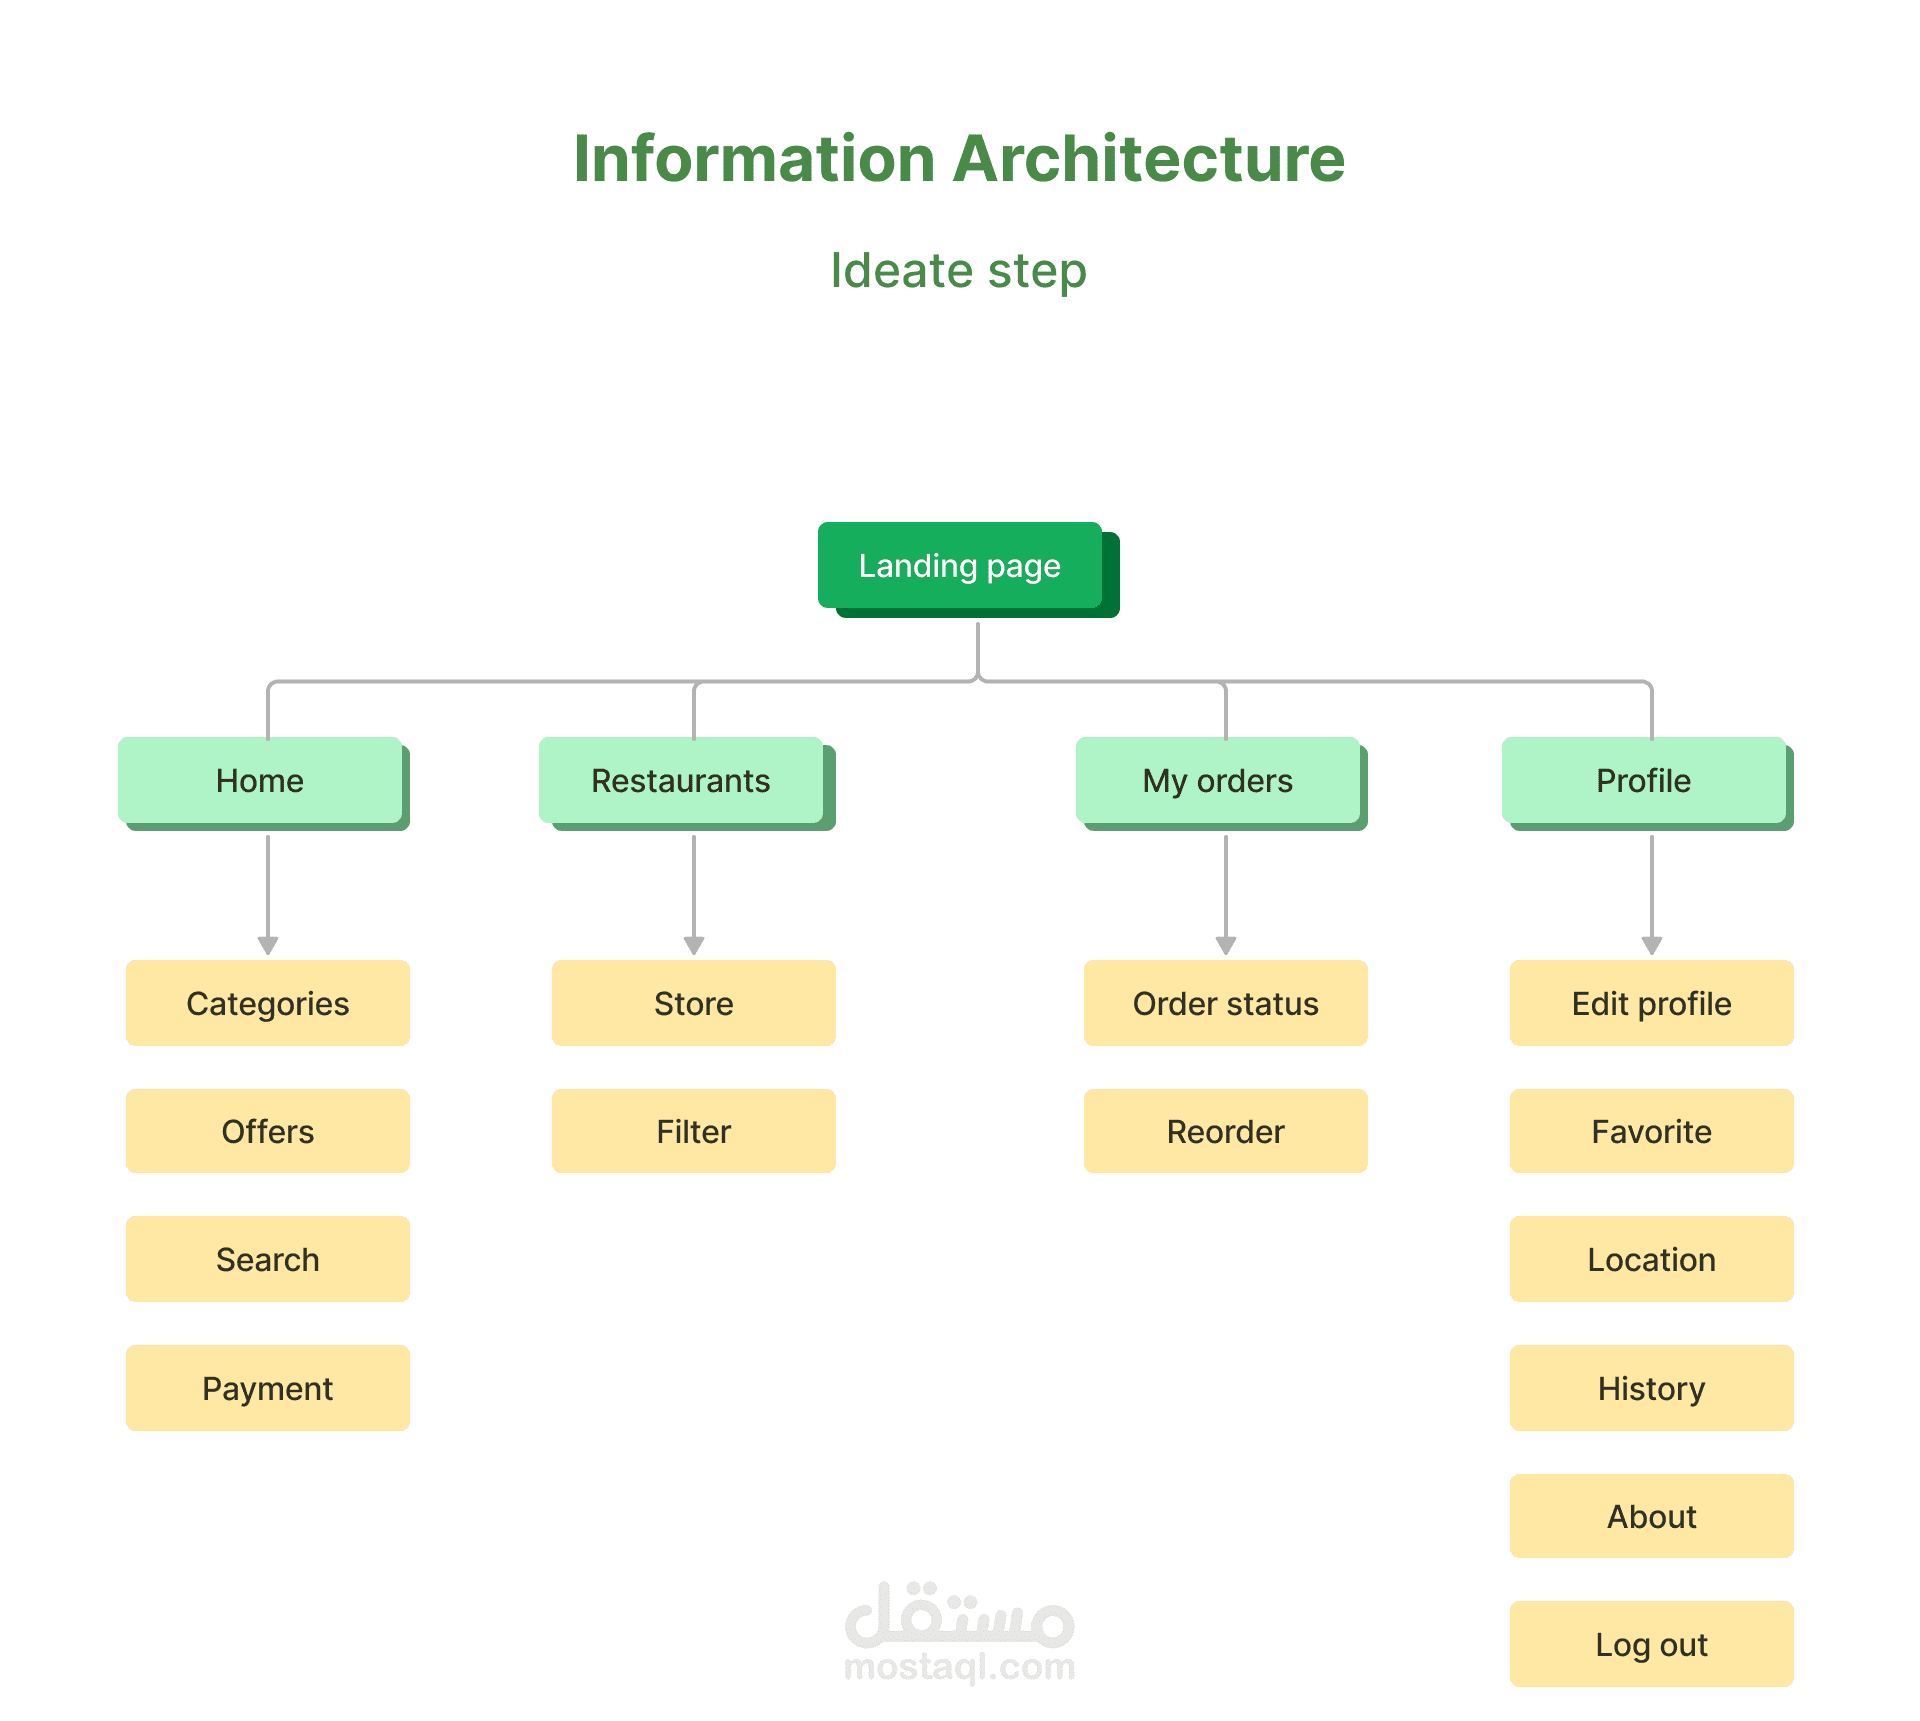Click the Ideate step subtitle
This screenshot has height=1721, width=1920.
pyautogui.click(x=959, y=270)
